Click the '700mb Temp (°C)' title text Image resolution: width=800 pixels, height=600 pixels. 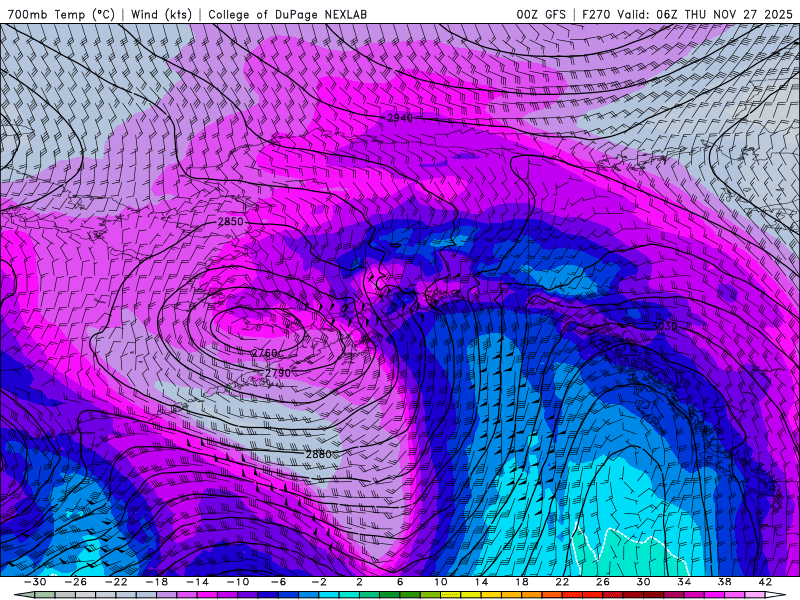pyautogui.click(x=61, y=14)
